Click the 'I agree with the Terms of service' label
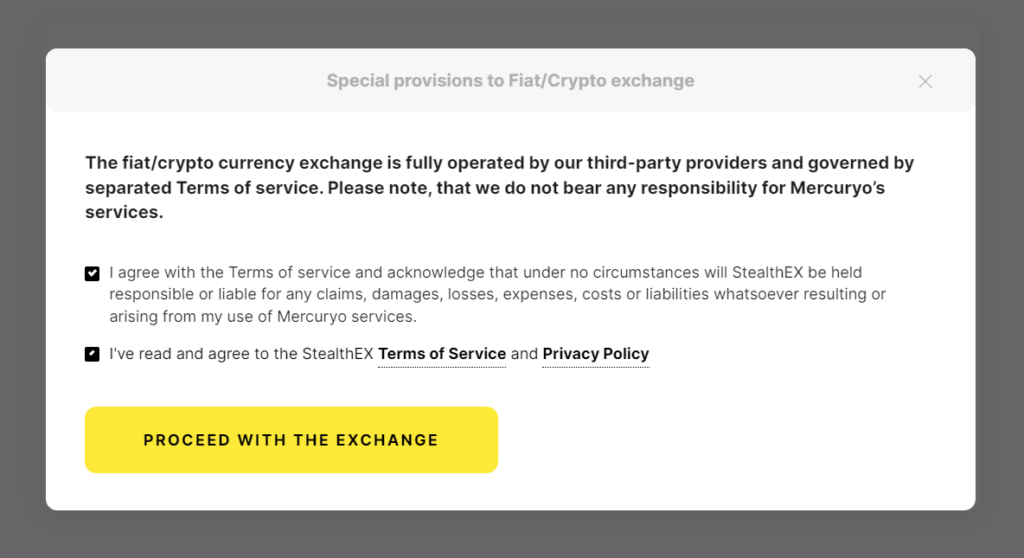 498,294
